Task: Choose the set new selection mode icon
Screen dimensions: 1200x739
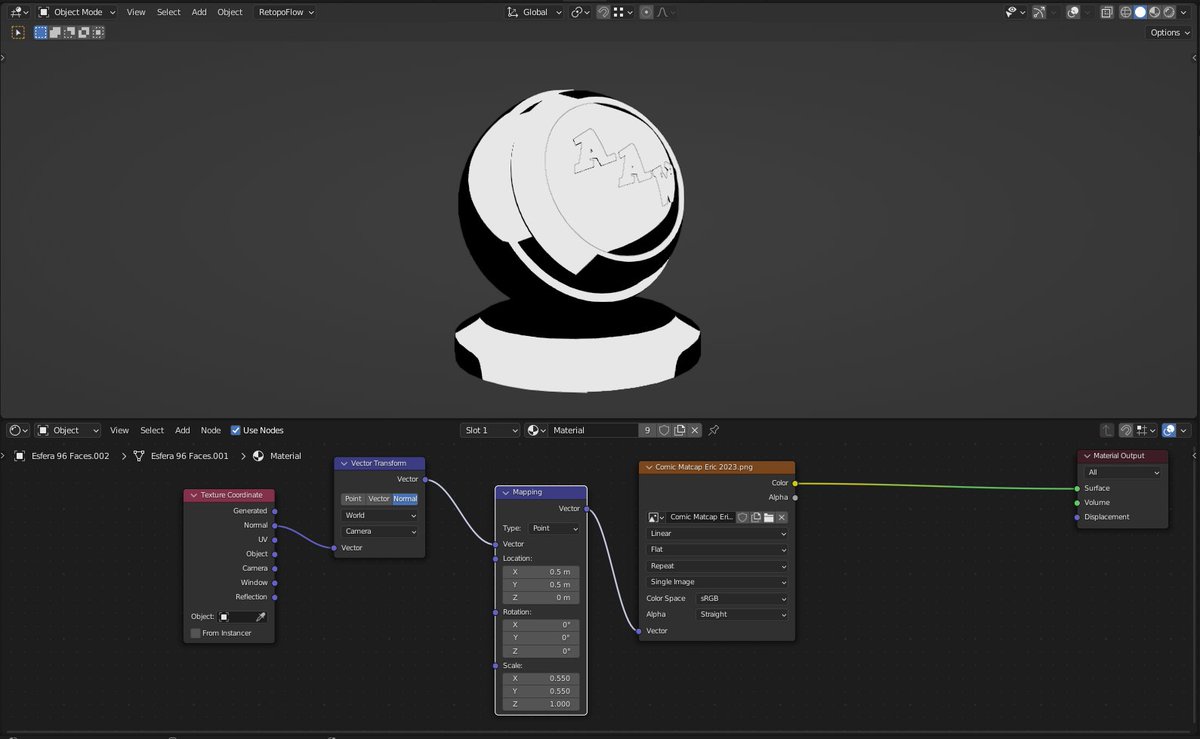Action: point(41,32)
